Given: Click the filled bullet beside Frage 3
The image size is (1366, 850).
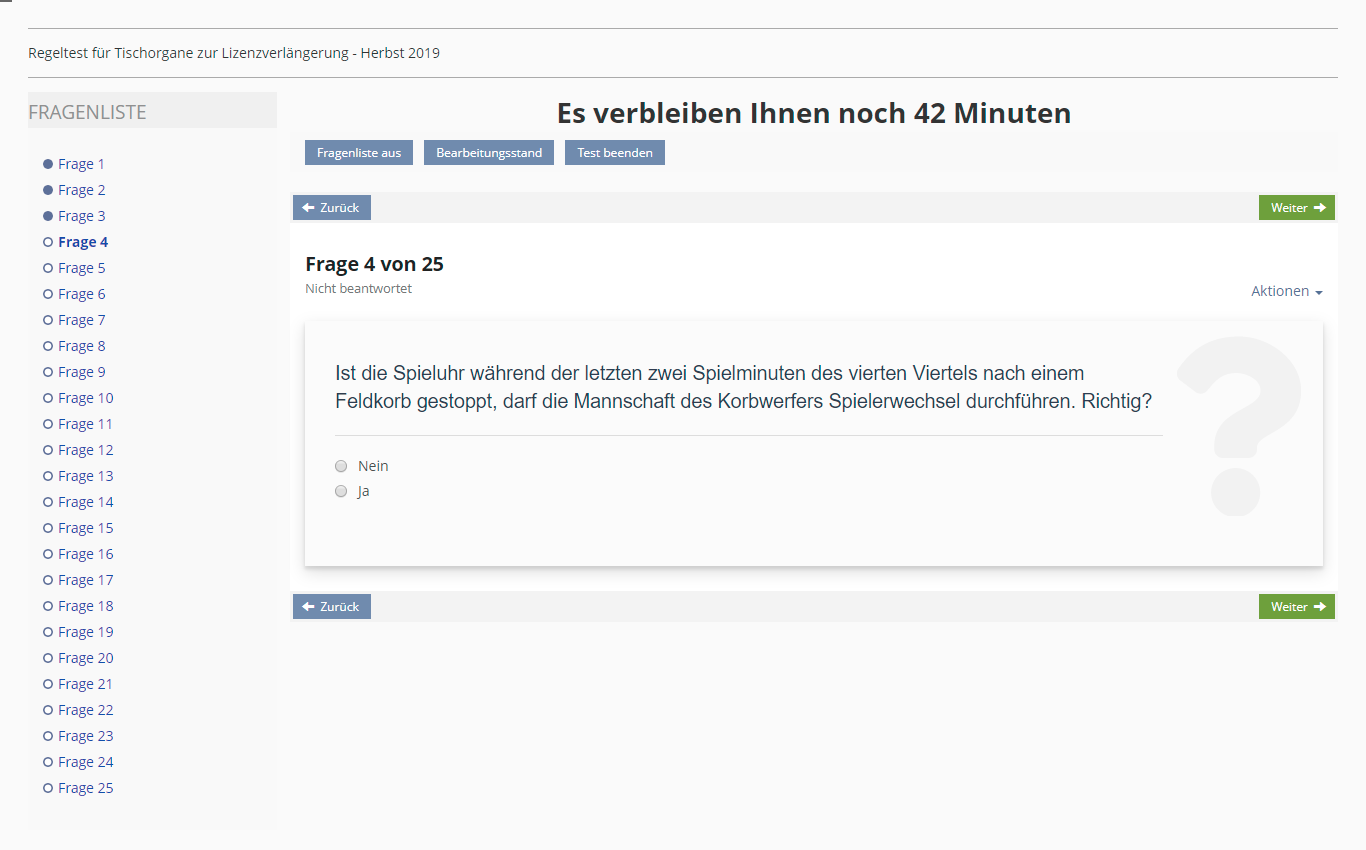Looking at the screenshot, I should pos(48,216).
